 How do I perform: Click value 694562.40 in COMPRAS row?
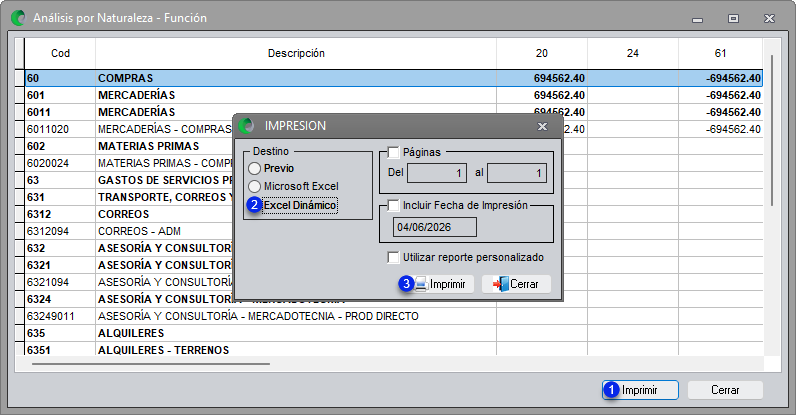[559, 78]
